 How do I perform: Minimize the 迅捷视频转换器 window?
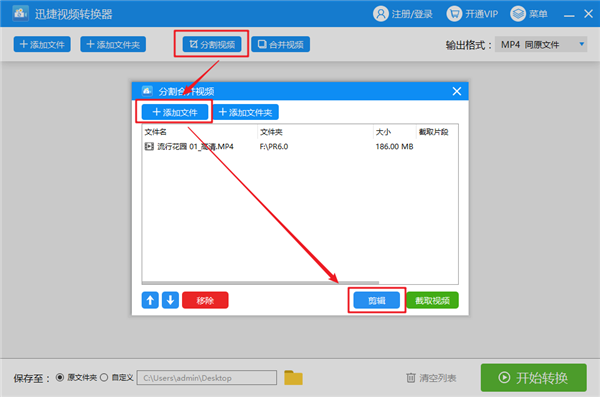(x=569, y=15)
